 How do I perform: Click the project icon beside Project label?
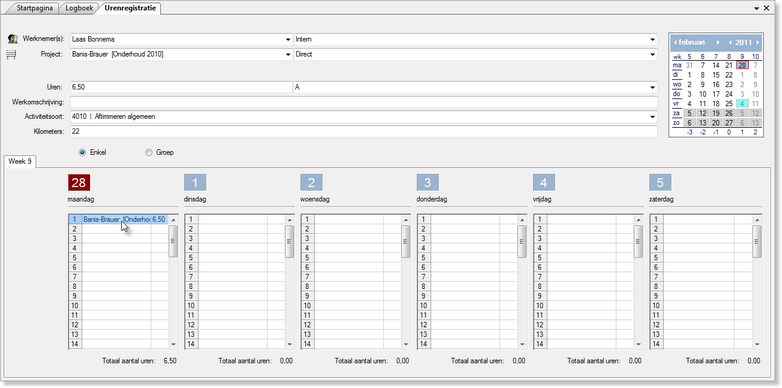click(11, 55)
